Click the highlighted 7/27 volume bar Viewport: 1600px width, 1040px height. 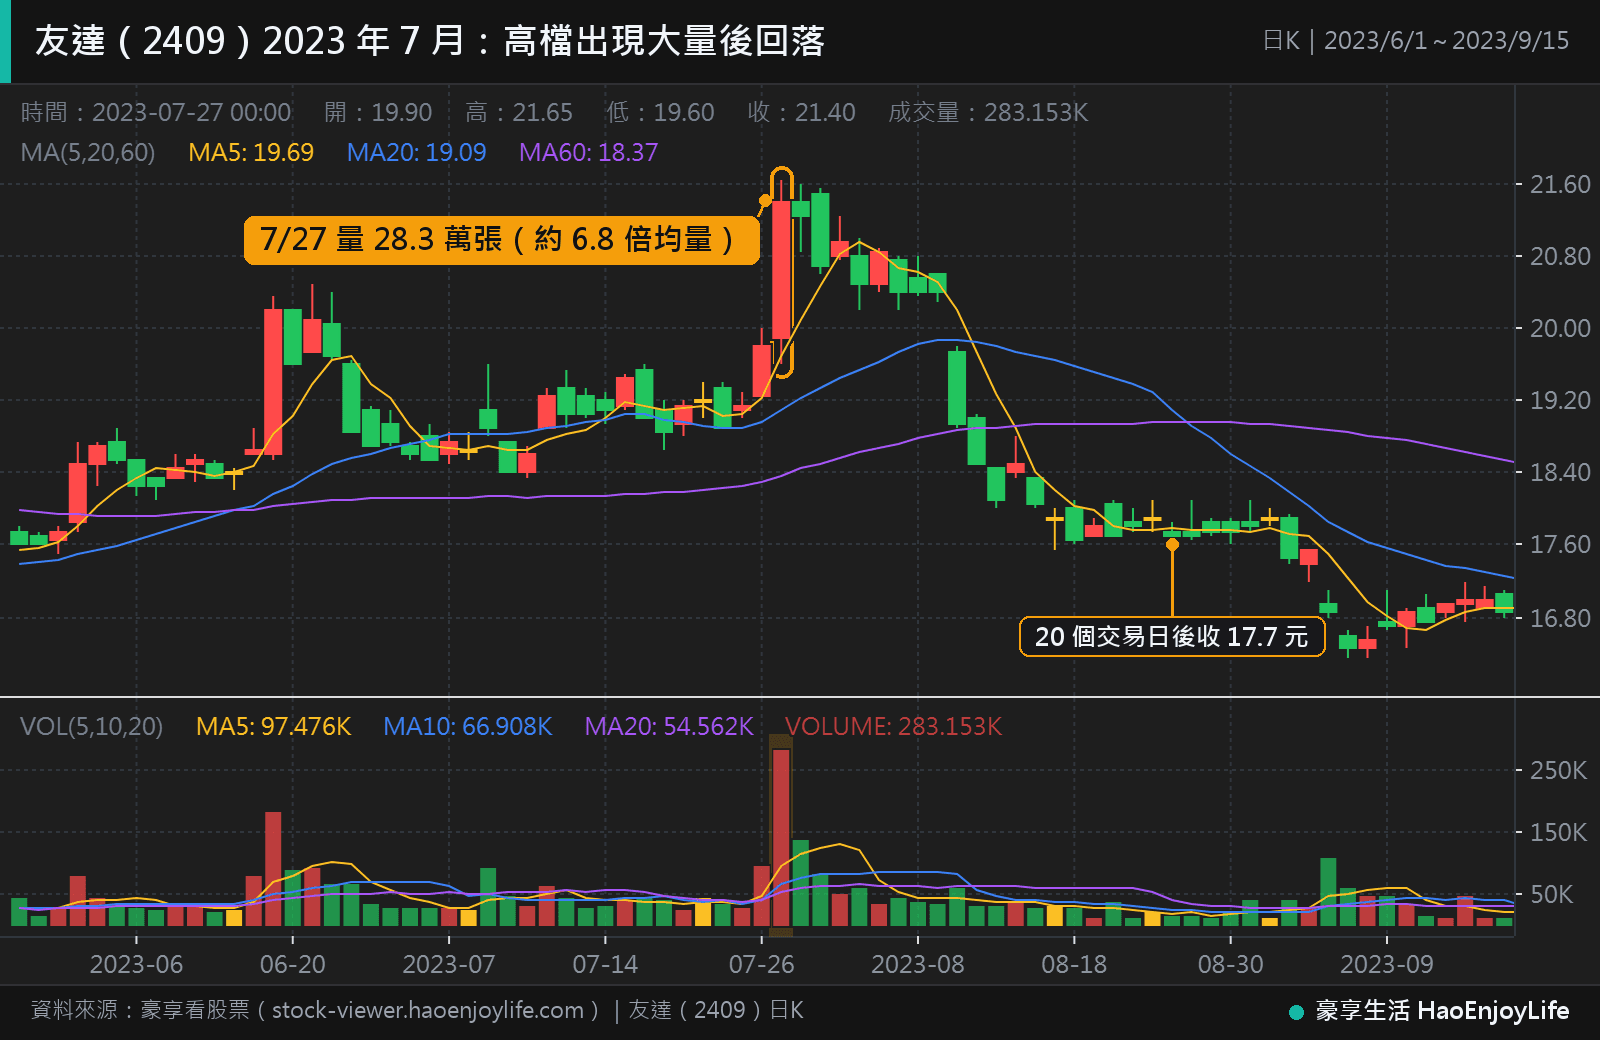[x=781, y=838]
